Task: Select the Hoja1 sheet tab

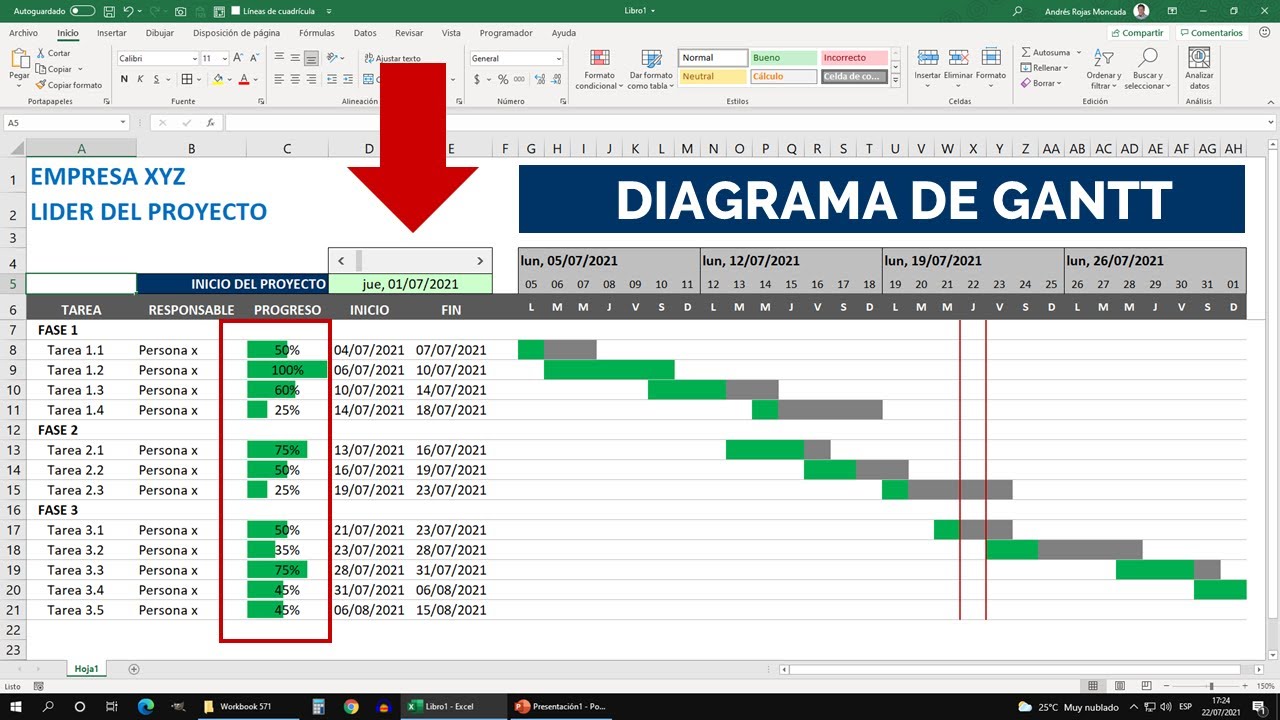Action: click(86, 669)
